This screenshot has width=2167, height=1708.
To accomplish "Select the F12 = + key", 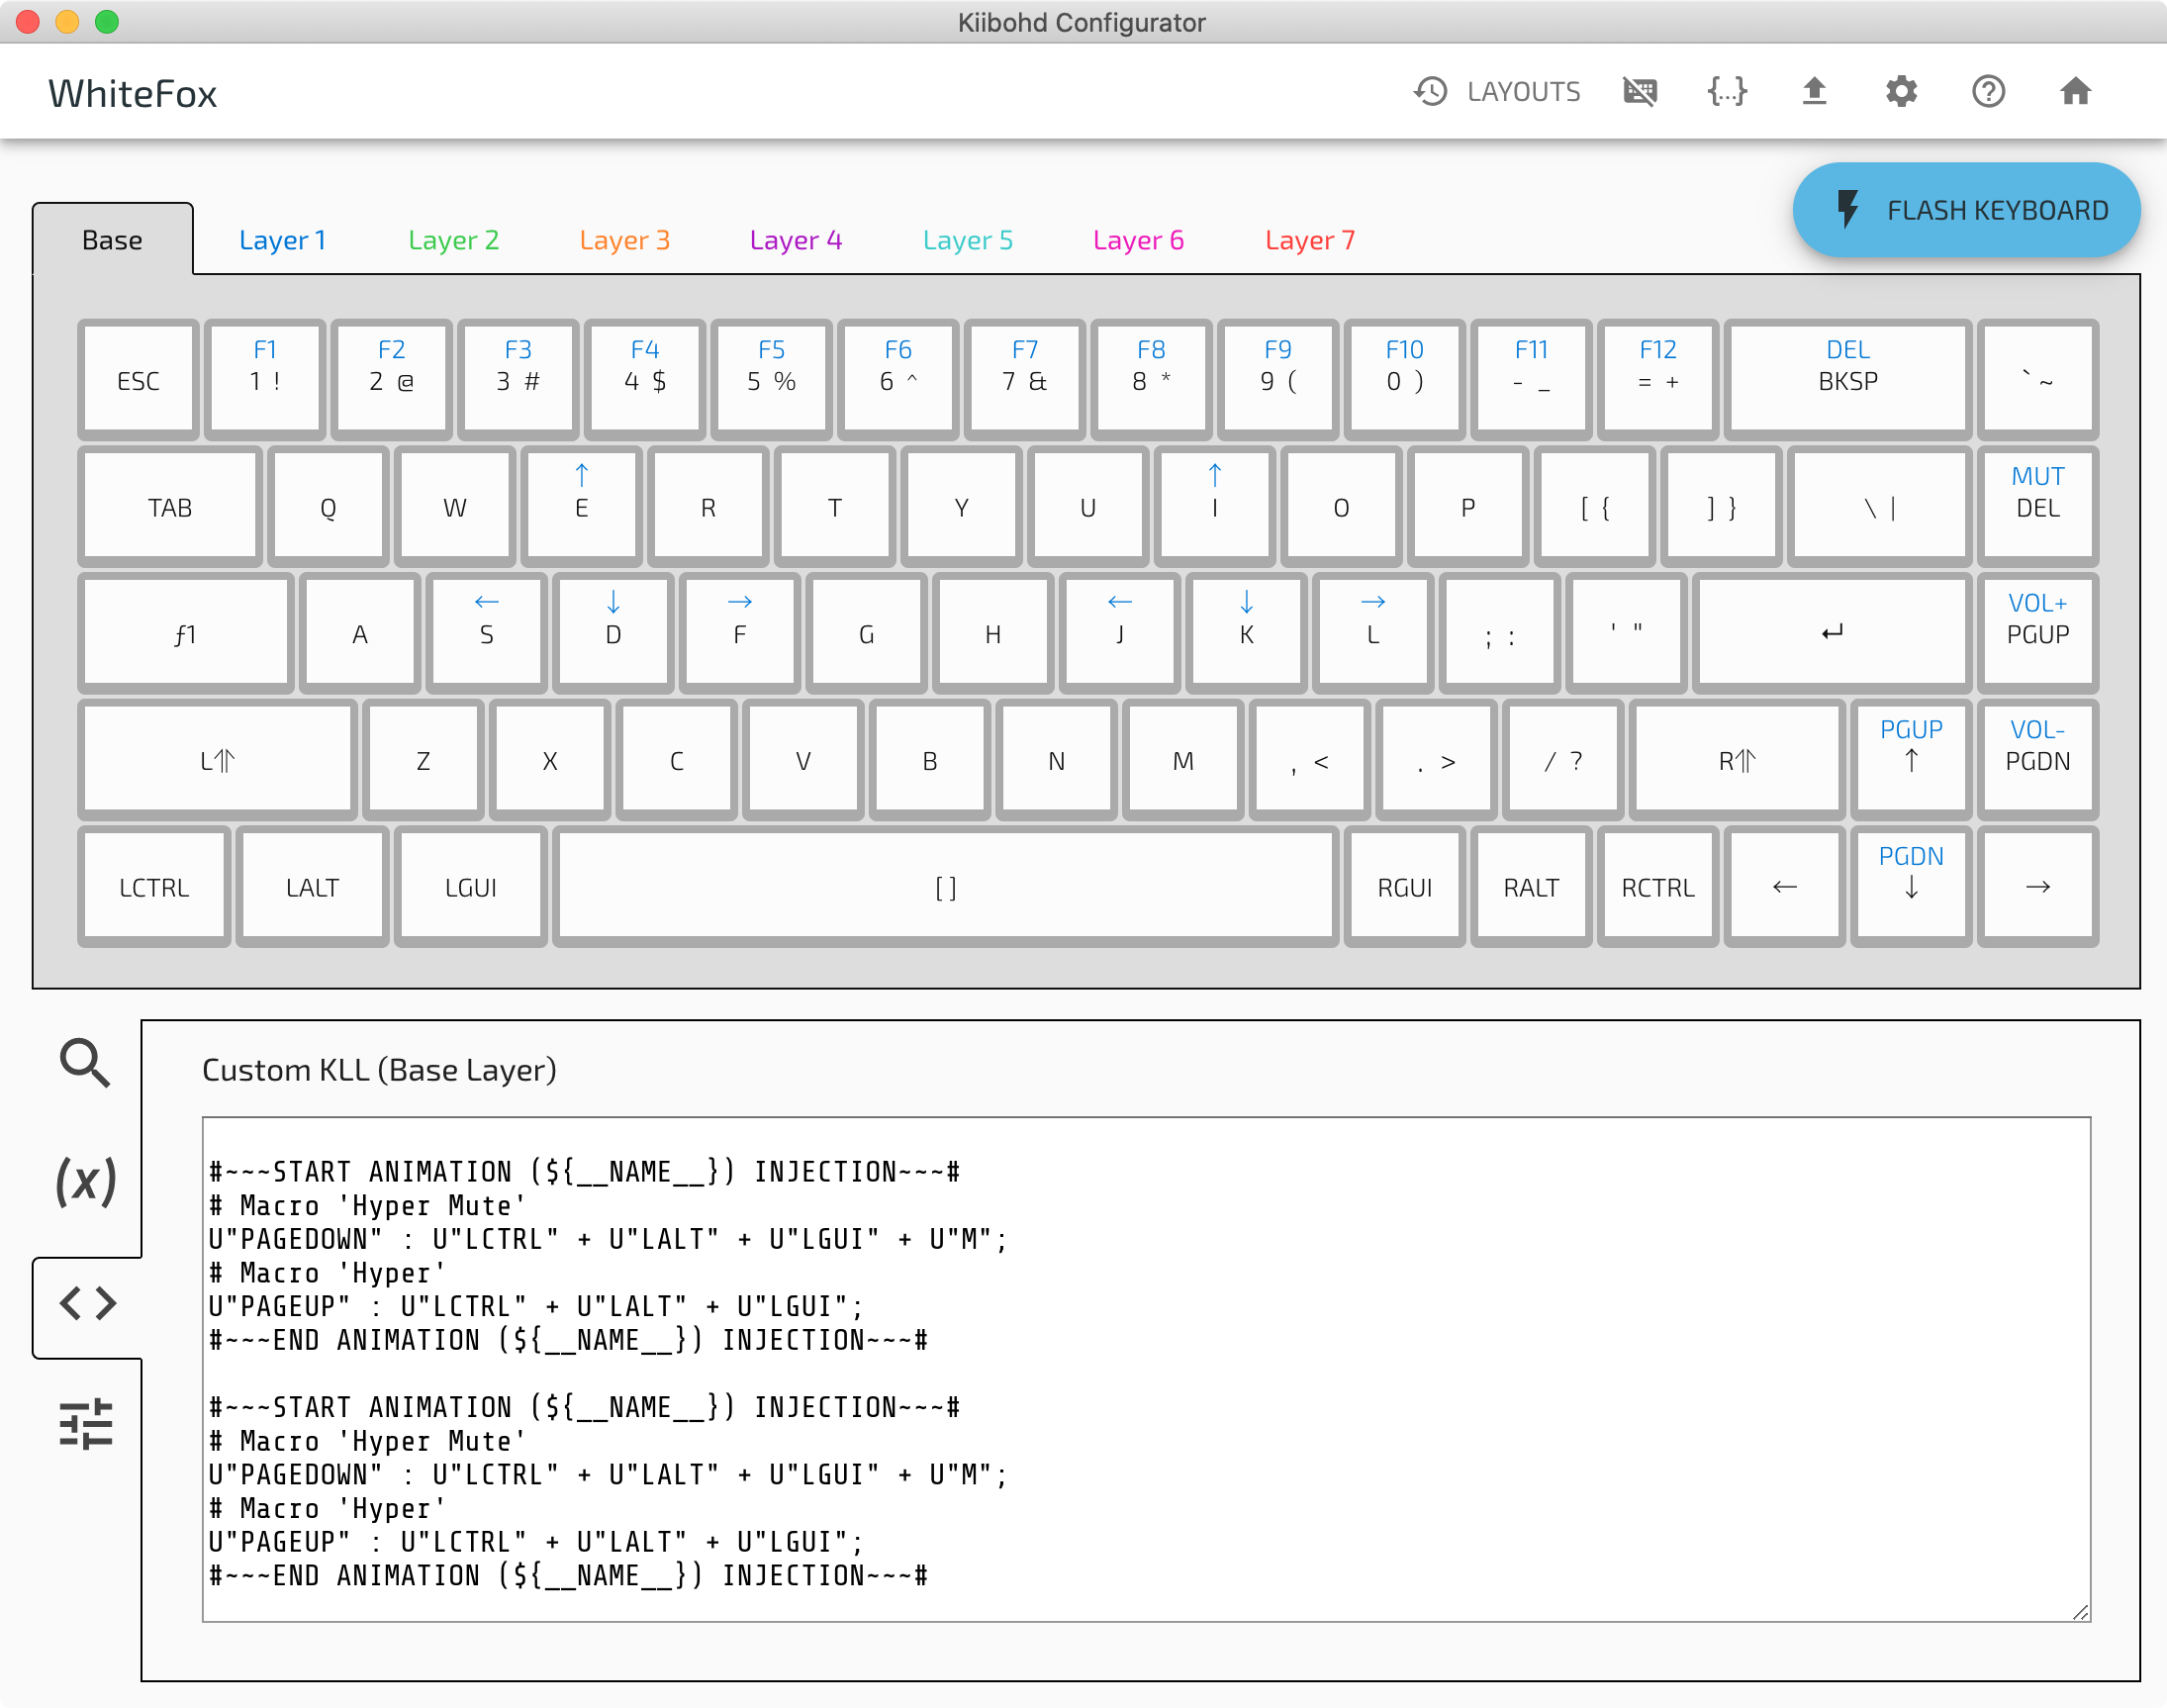I will (x=1658, y=380).
